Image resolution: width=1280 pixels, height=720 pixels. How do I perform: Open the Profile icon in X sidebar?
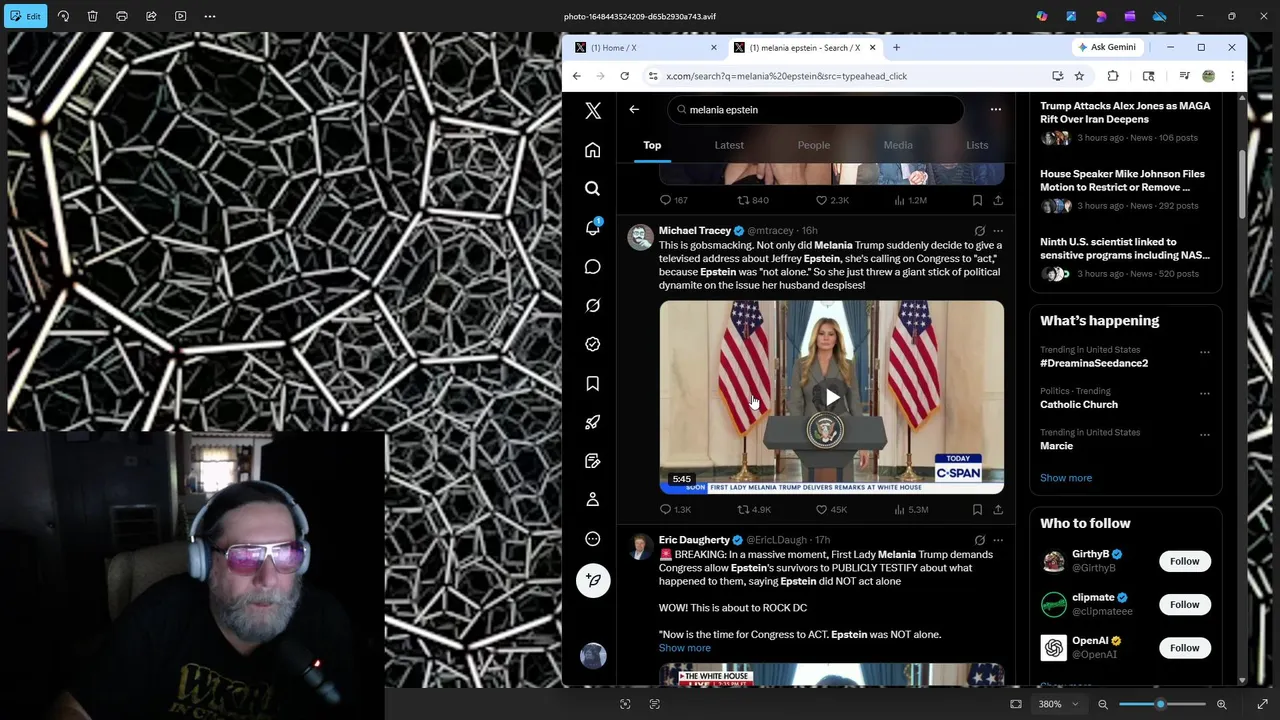click(x=593, y=500)
